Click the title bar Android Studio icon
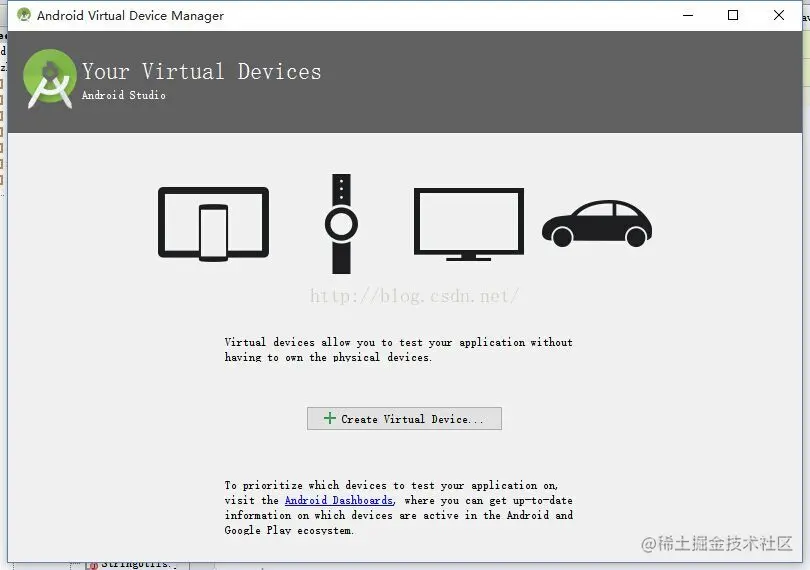This screenshot has height=570, width=810. tap(24, 15)
